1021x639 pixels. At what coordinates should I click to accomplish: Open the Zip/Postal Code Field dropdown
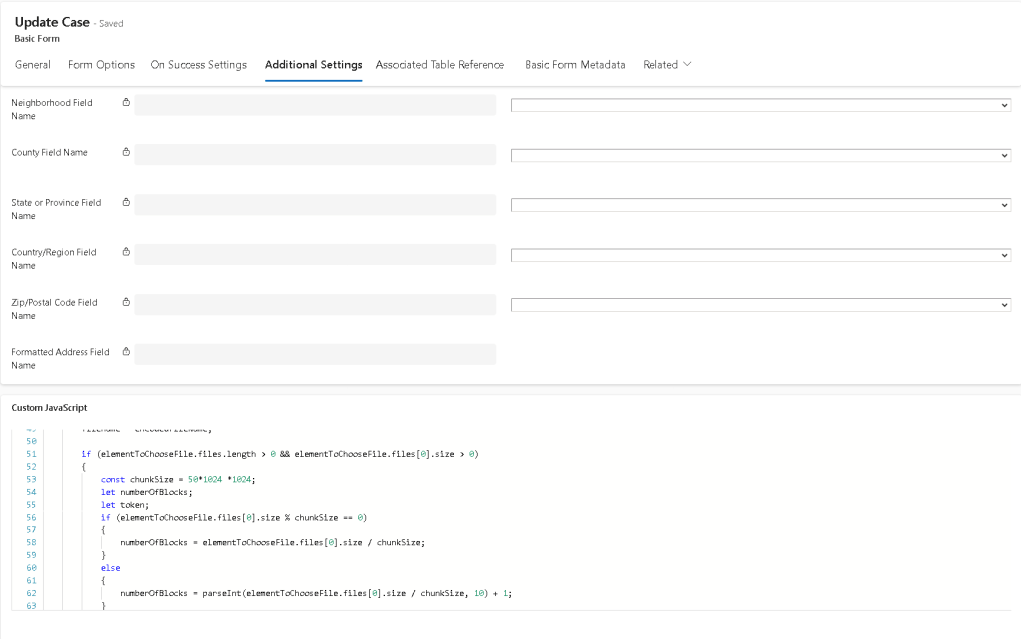click(1003, 304)
